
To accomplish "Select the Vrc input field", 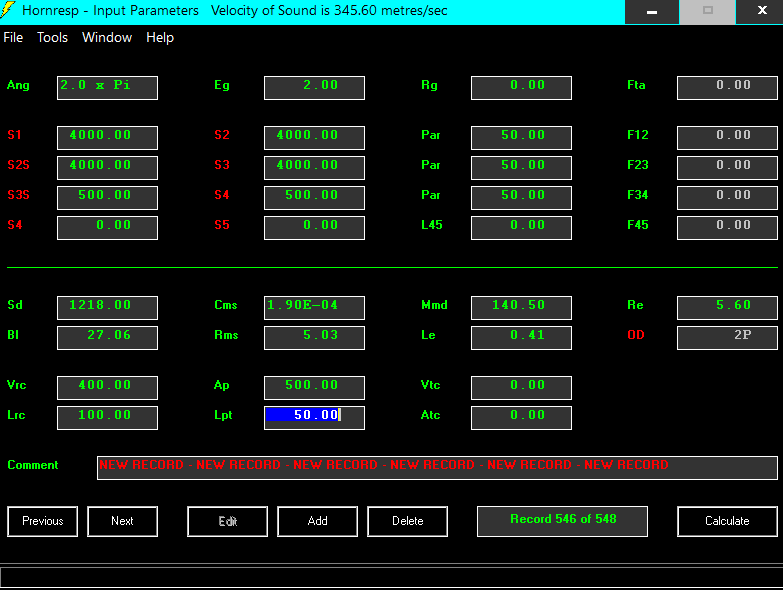I will click(x=107, y=387).
